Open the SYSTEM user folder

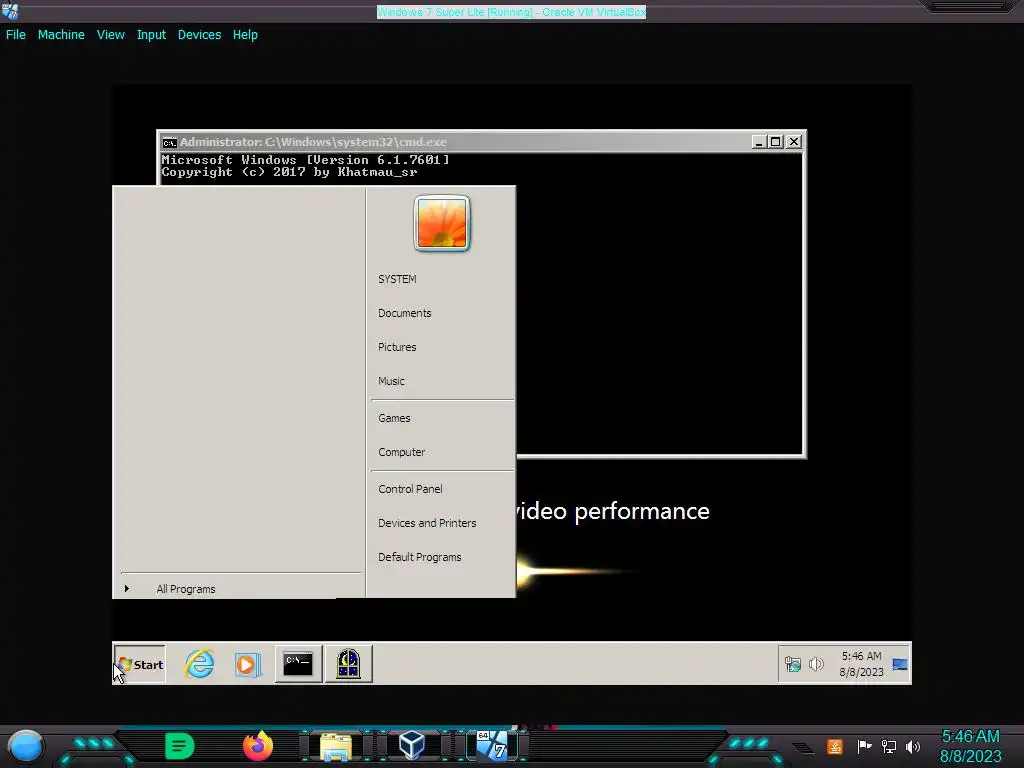pyautogui.click(x=397, y=279)
